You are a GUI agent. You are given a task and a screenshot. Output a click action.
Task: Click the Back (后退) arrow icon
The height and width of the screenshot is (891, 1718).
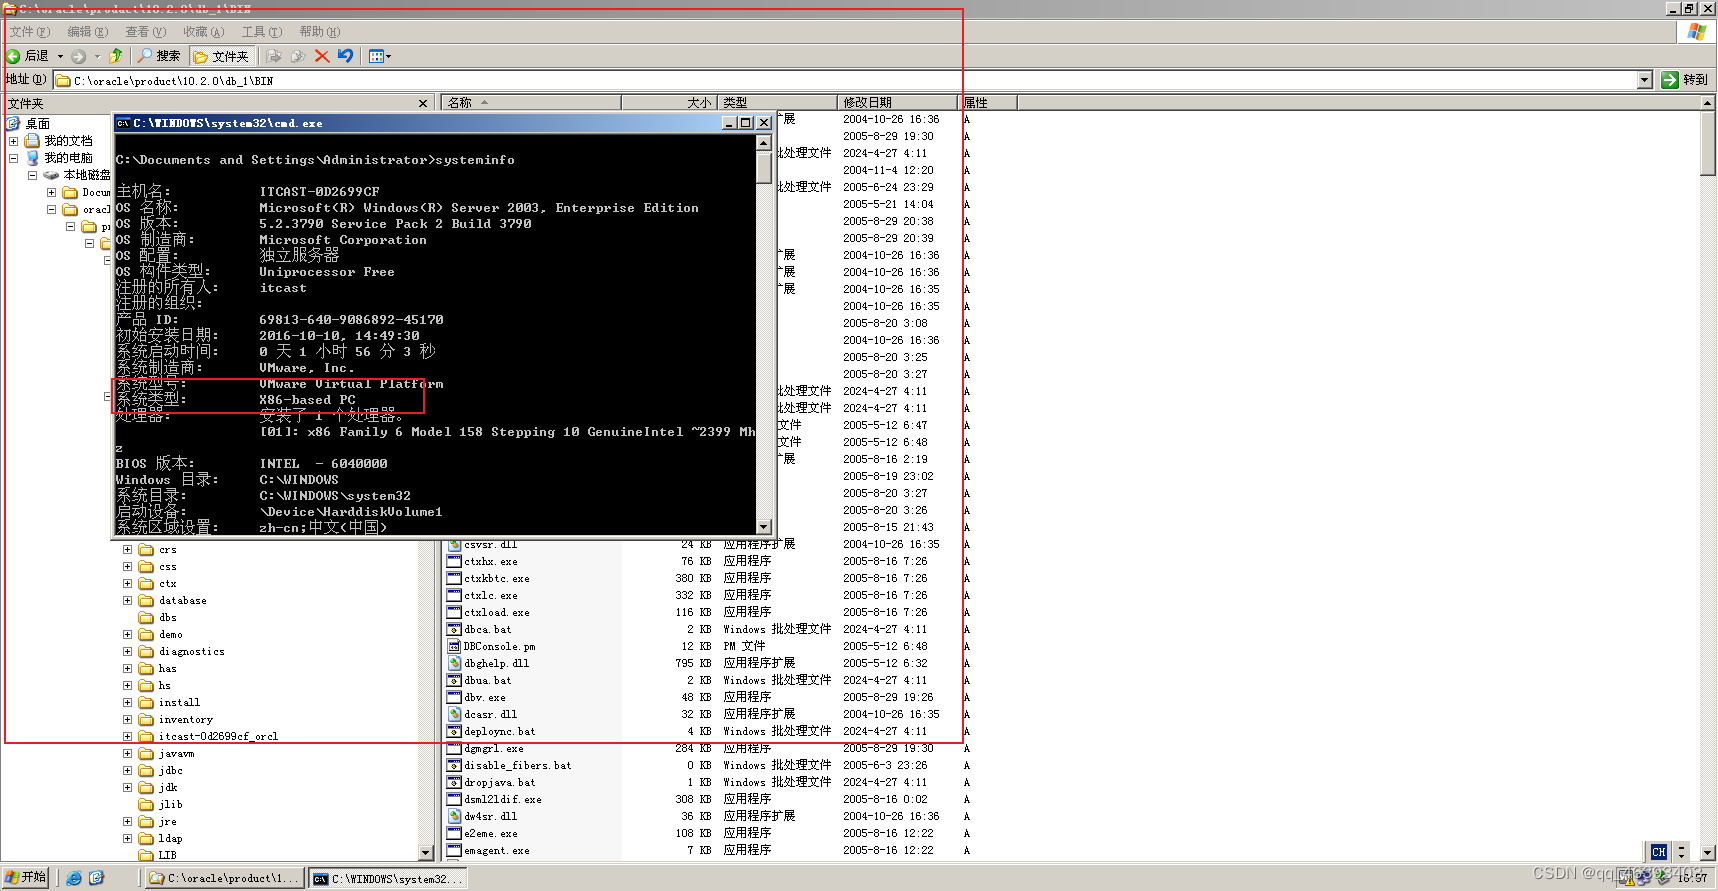tap(13, 56)
